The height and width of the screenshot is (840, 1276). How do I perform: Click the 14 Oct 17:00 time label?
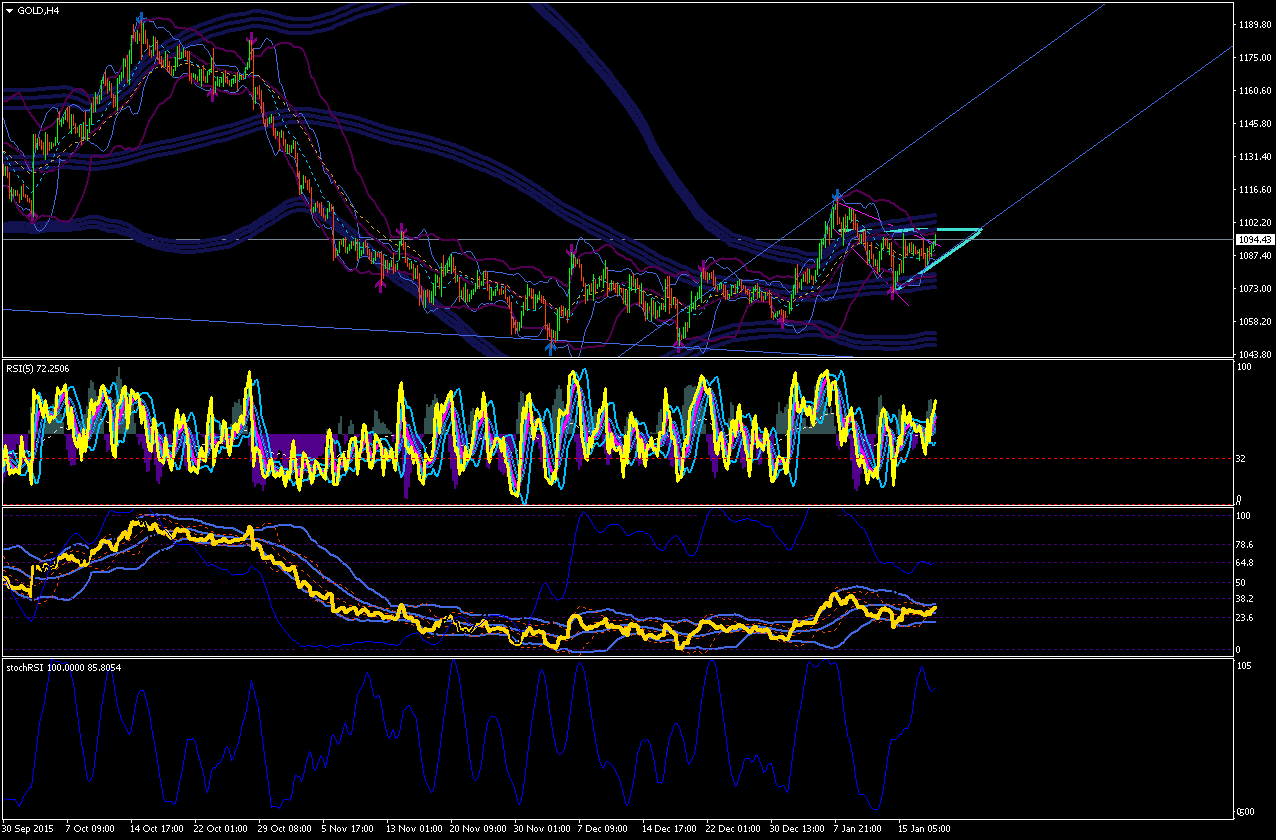click(157, 829)
